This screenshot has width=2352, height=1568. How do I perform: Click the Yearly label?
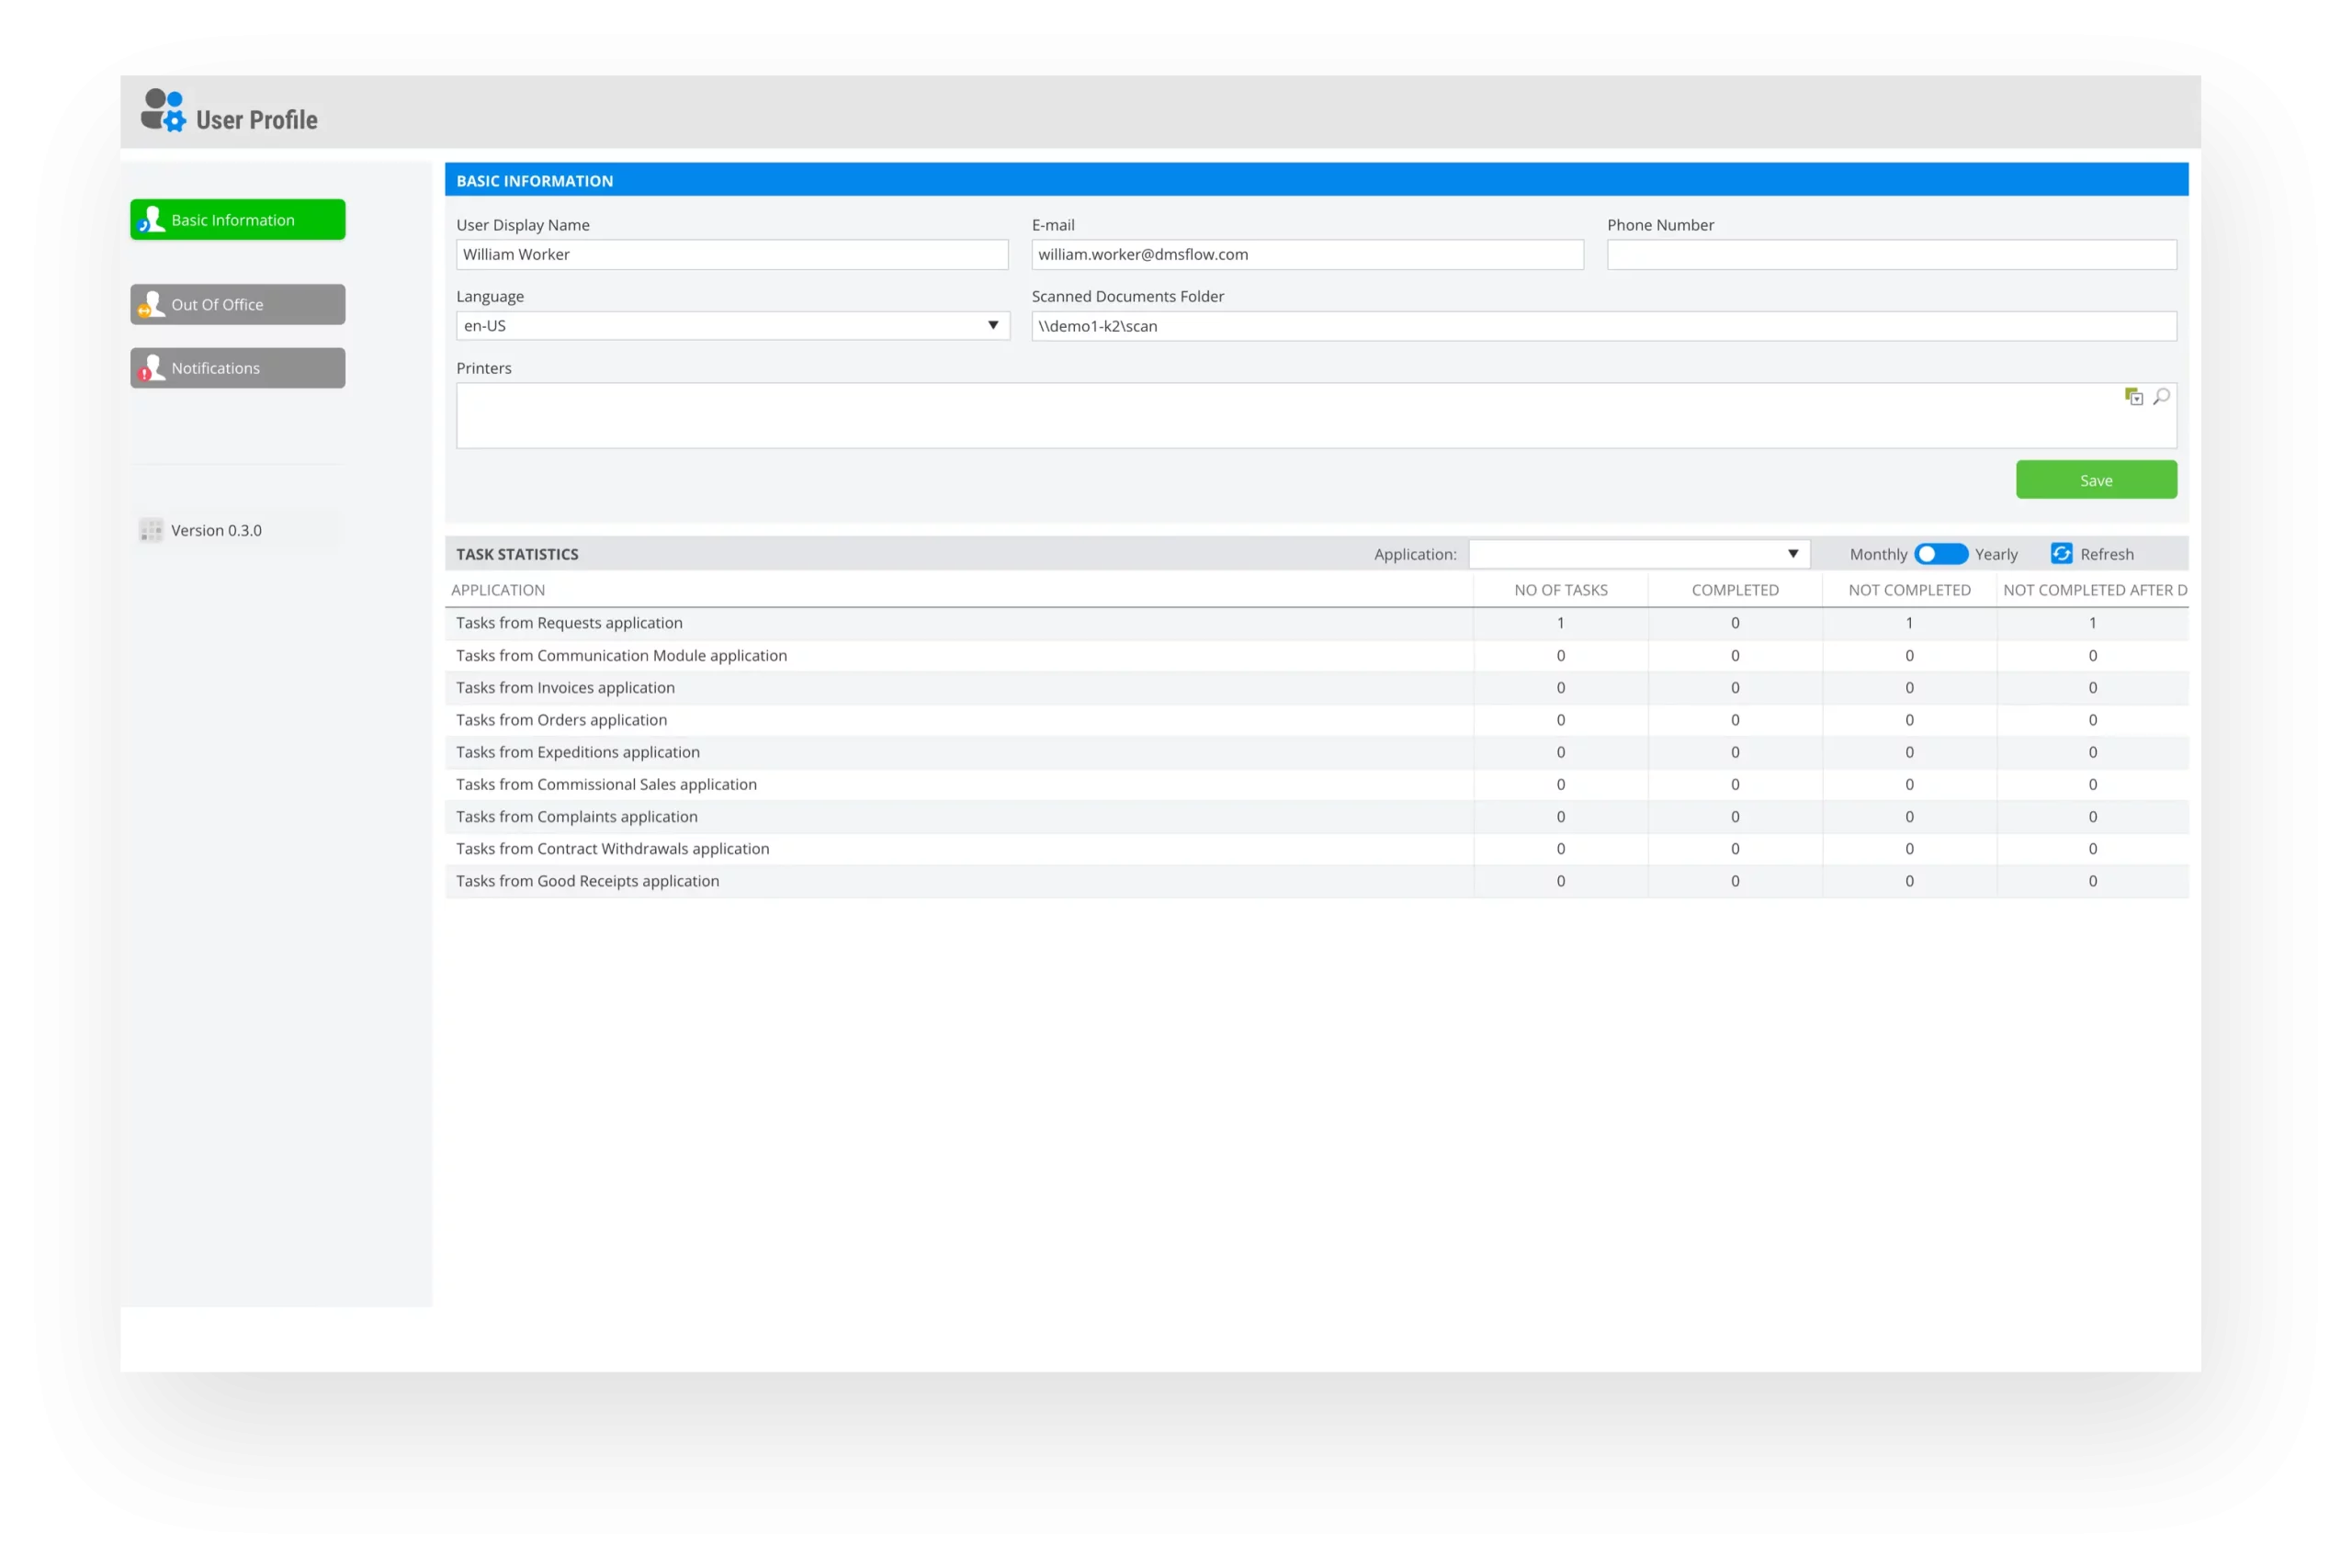pos(1996,554)
